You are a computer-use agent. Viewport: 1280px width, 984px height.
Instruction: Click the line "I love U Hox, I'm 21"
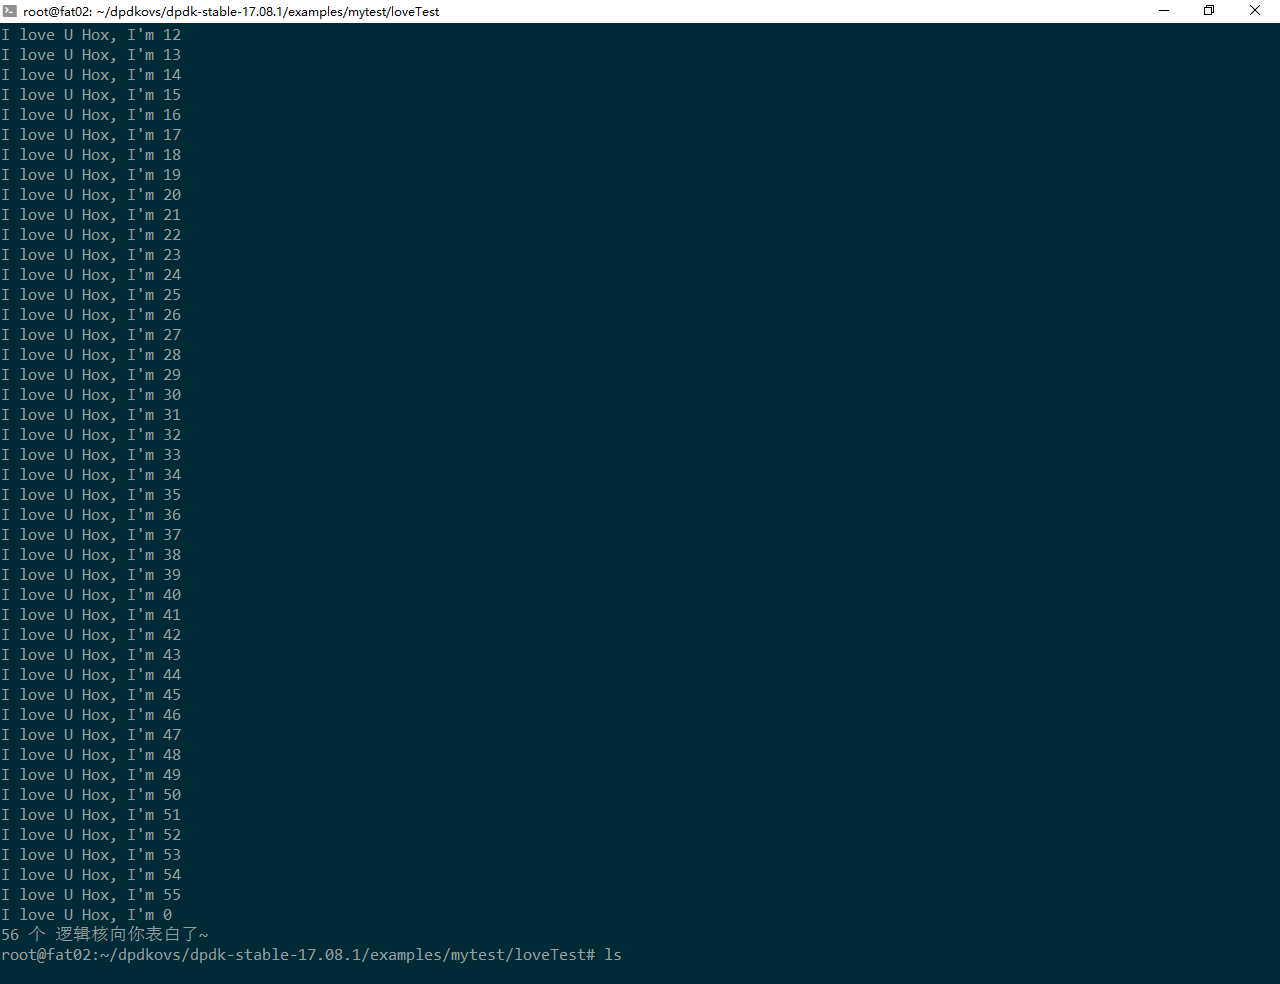pos(91,215)
